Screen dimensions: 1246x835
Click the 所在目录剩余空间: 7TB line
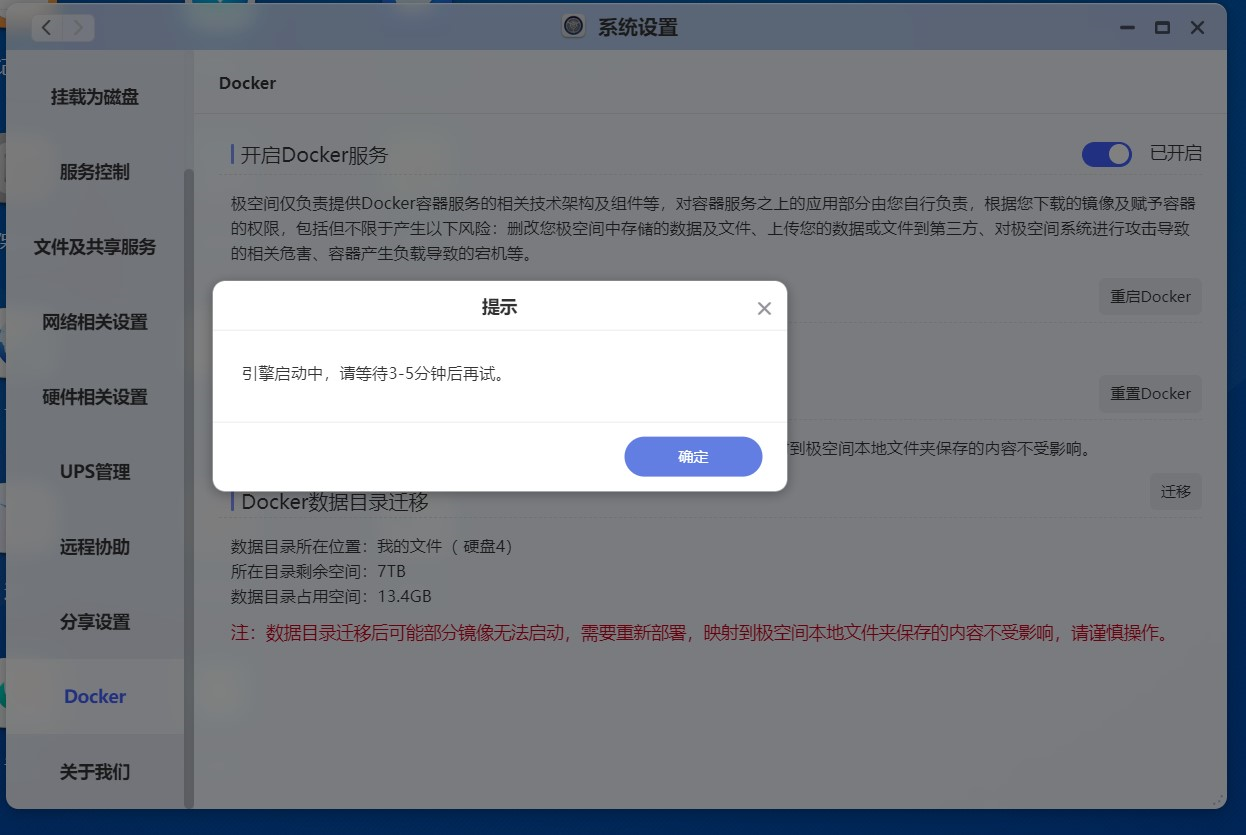pos(318,572)
